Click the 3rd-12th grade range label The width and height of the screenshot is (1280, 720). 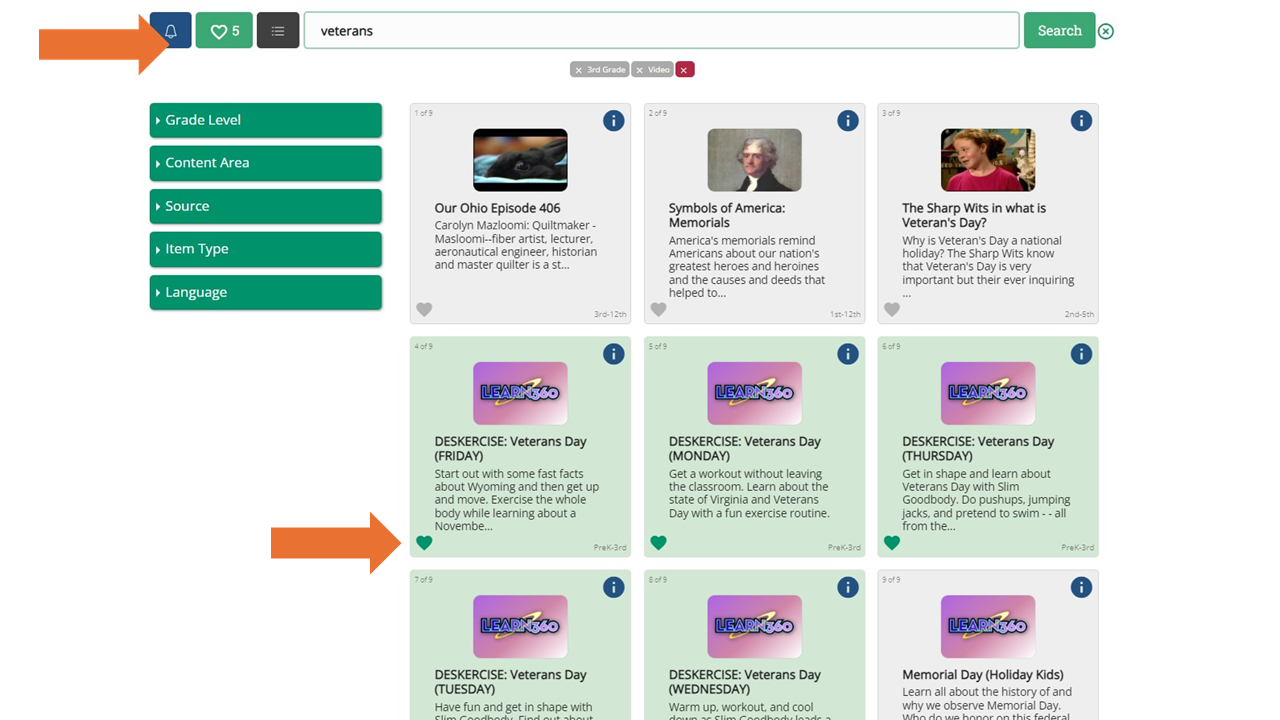click(610, 314)
